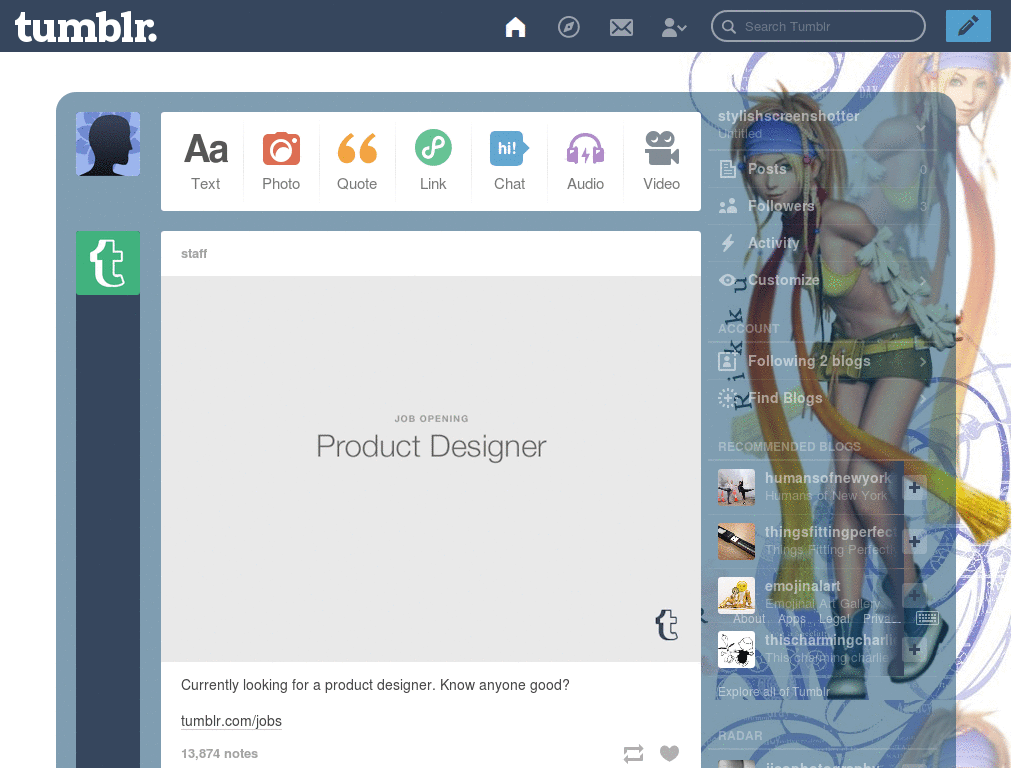
Task: Open the Legal footer link
Action: pos(834,618)
